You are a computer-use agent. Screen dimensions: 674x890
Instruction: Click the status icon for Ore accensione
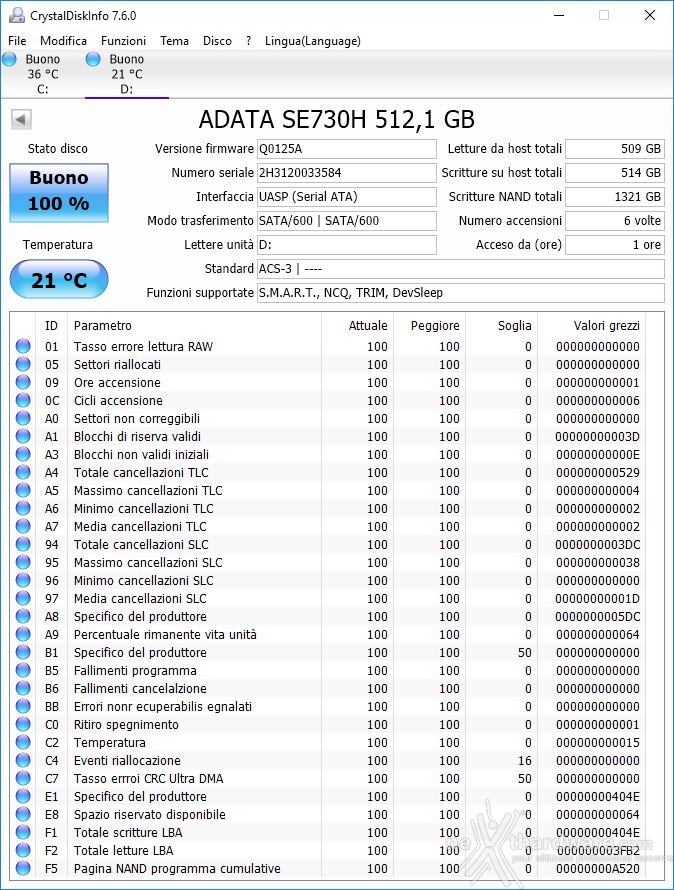(23, 383)
